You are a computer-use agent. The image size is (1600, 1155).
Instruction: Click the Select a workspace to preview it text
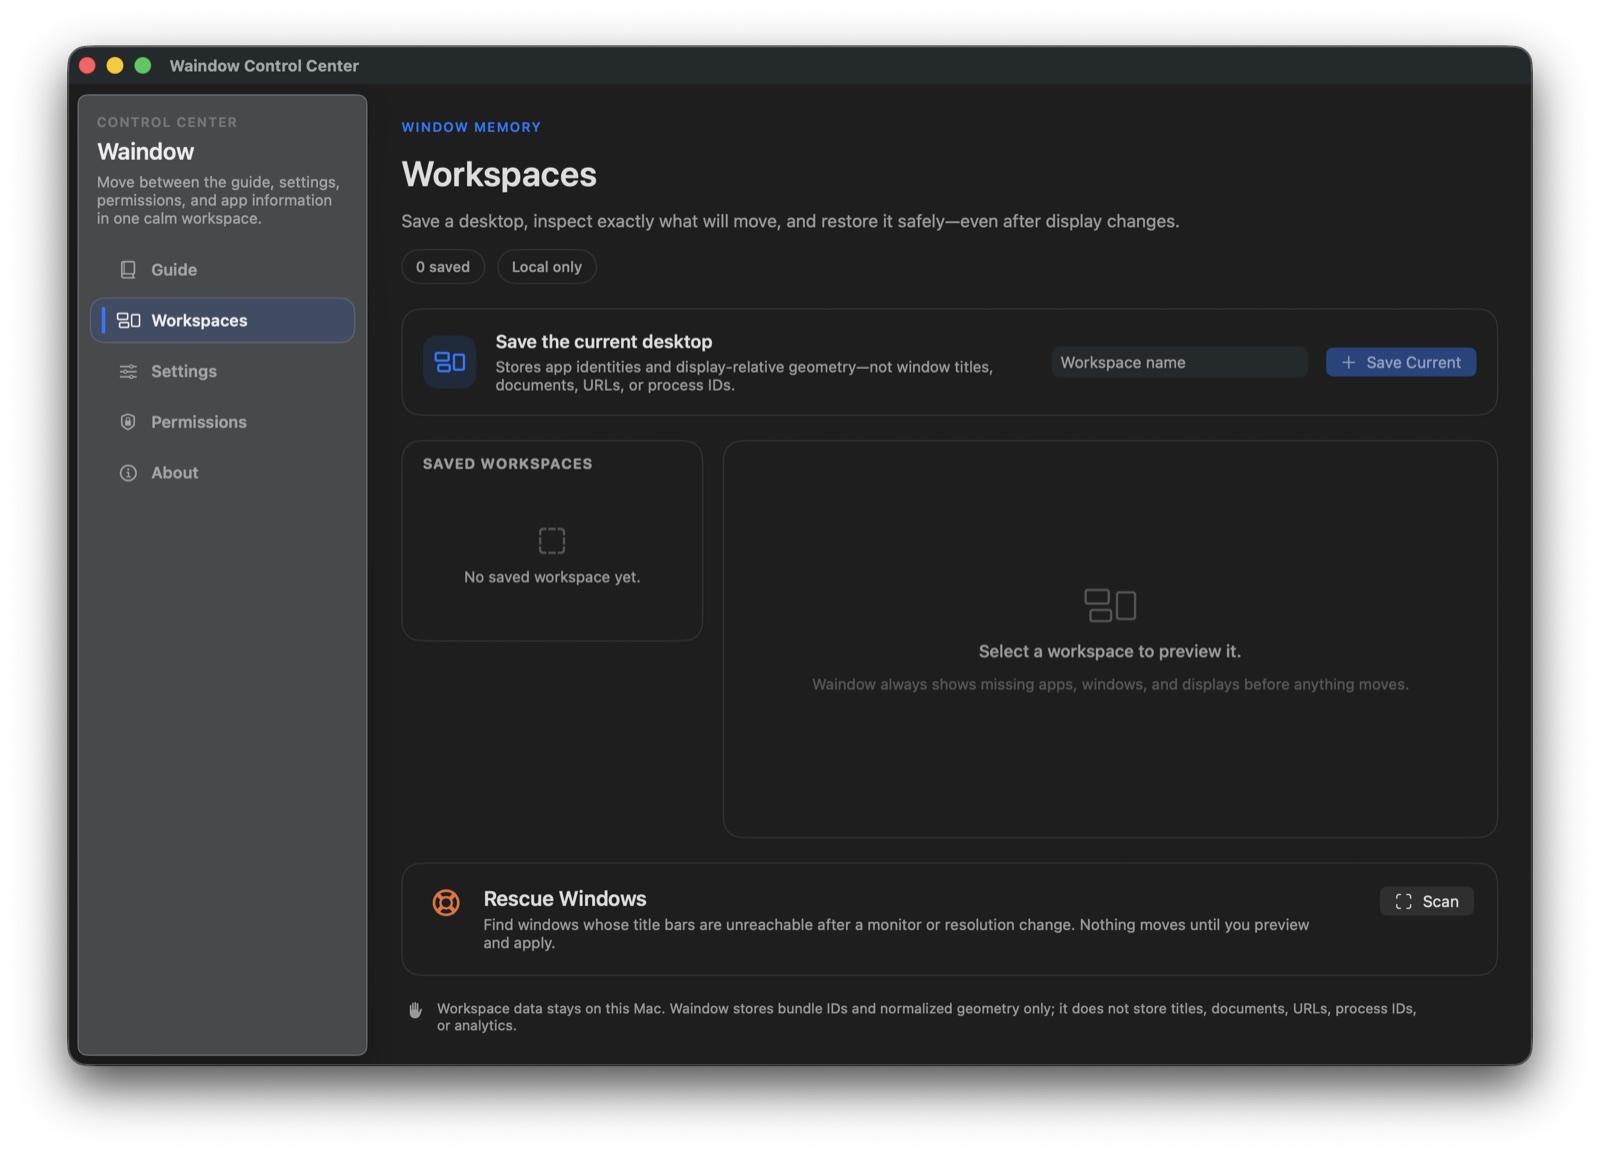(1110, 651)
